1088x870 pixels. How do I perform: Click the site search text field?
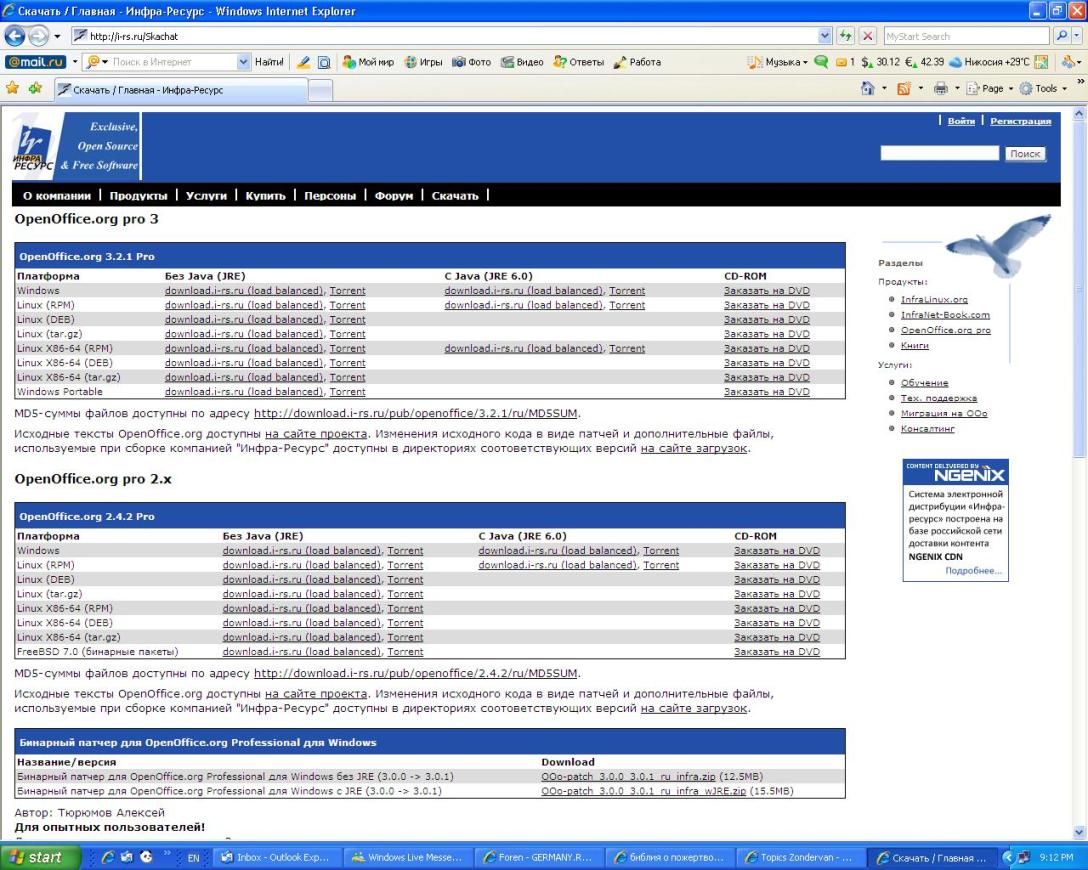[940, 153]
